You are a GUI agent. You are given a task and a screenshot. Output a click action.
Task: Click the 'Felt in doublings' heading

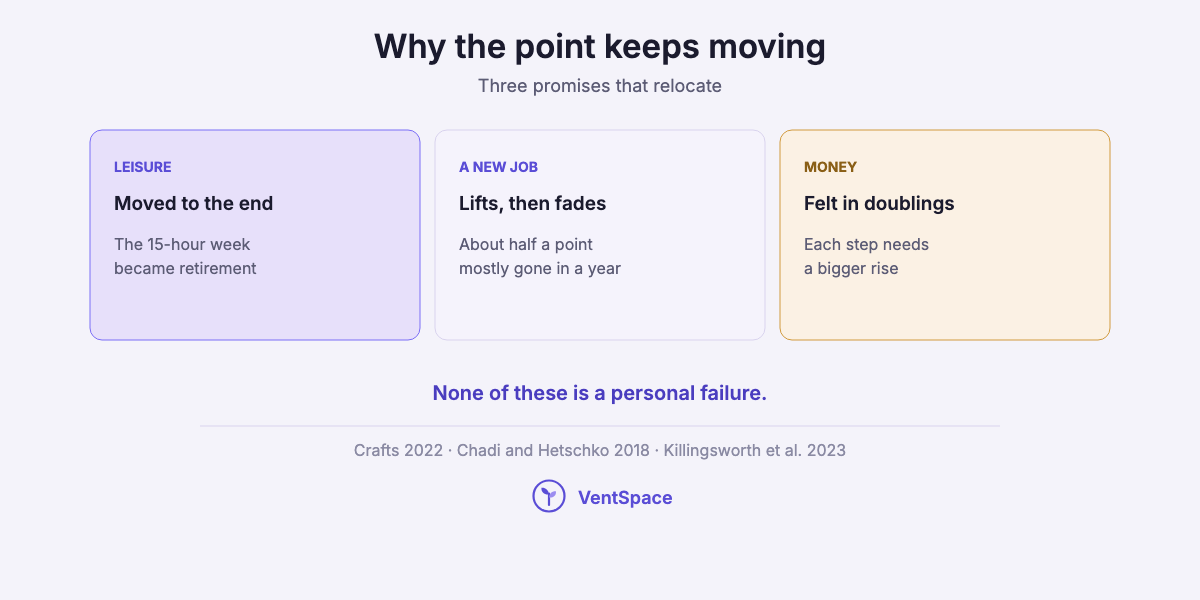[x=879, y=203]
